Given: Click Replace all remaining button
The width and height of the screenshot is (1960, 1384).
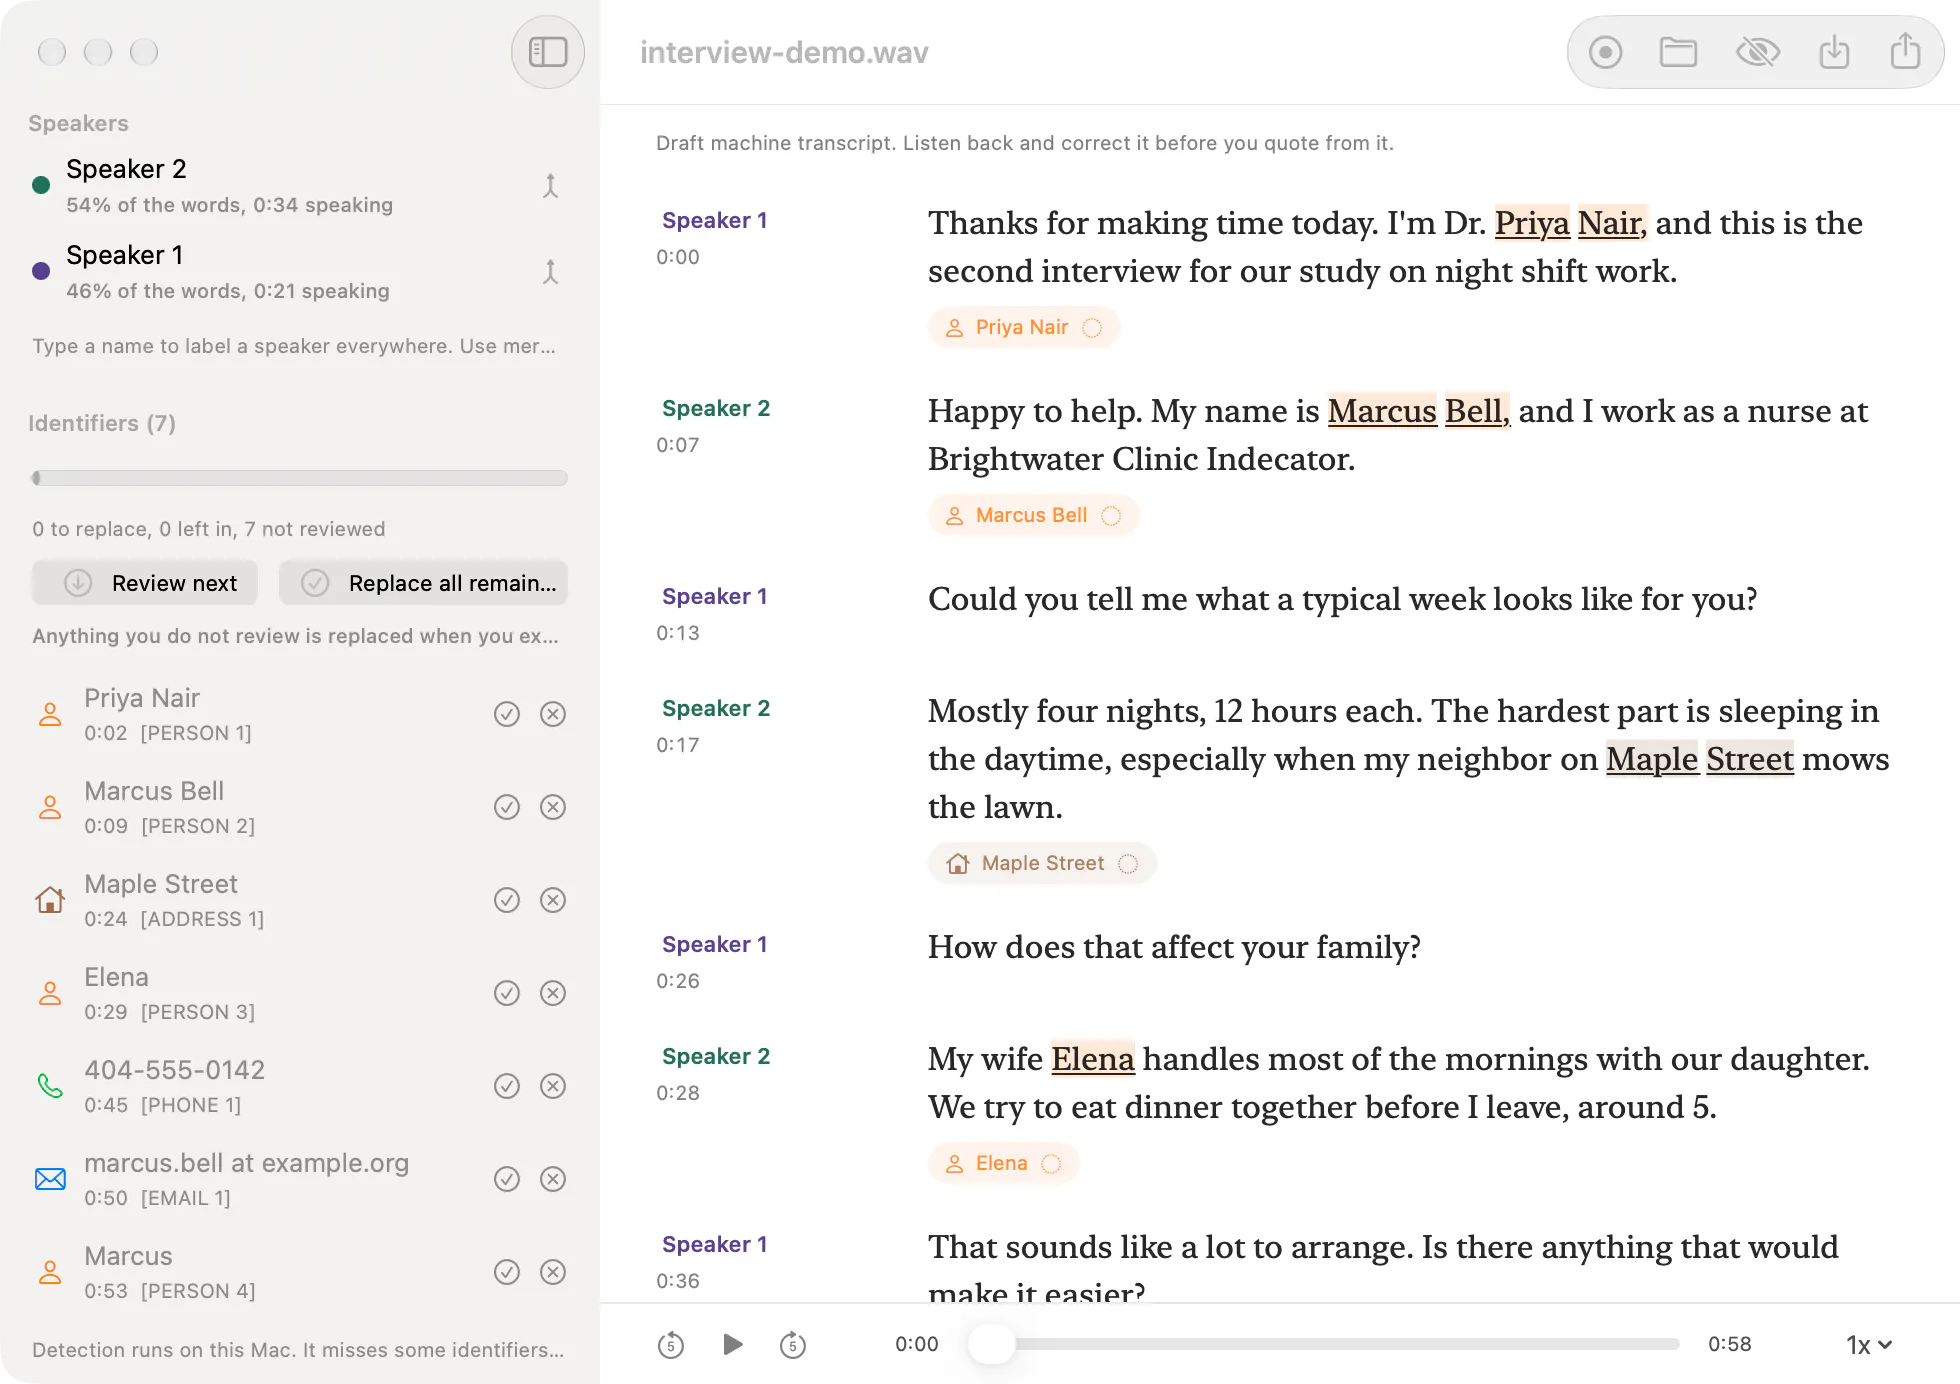Looking at the screenshot, I should pos(423,583).
